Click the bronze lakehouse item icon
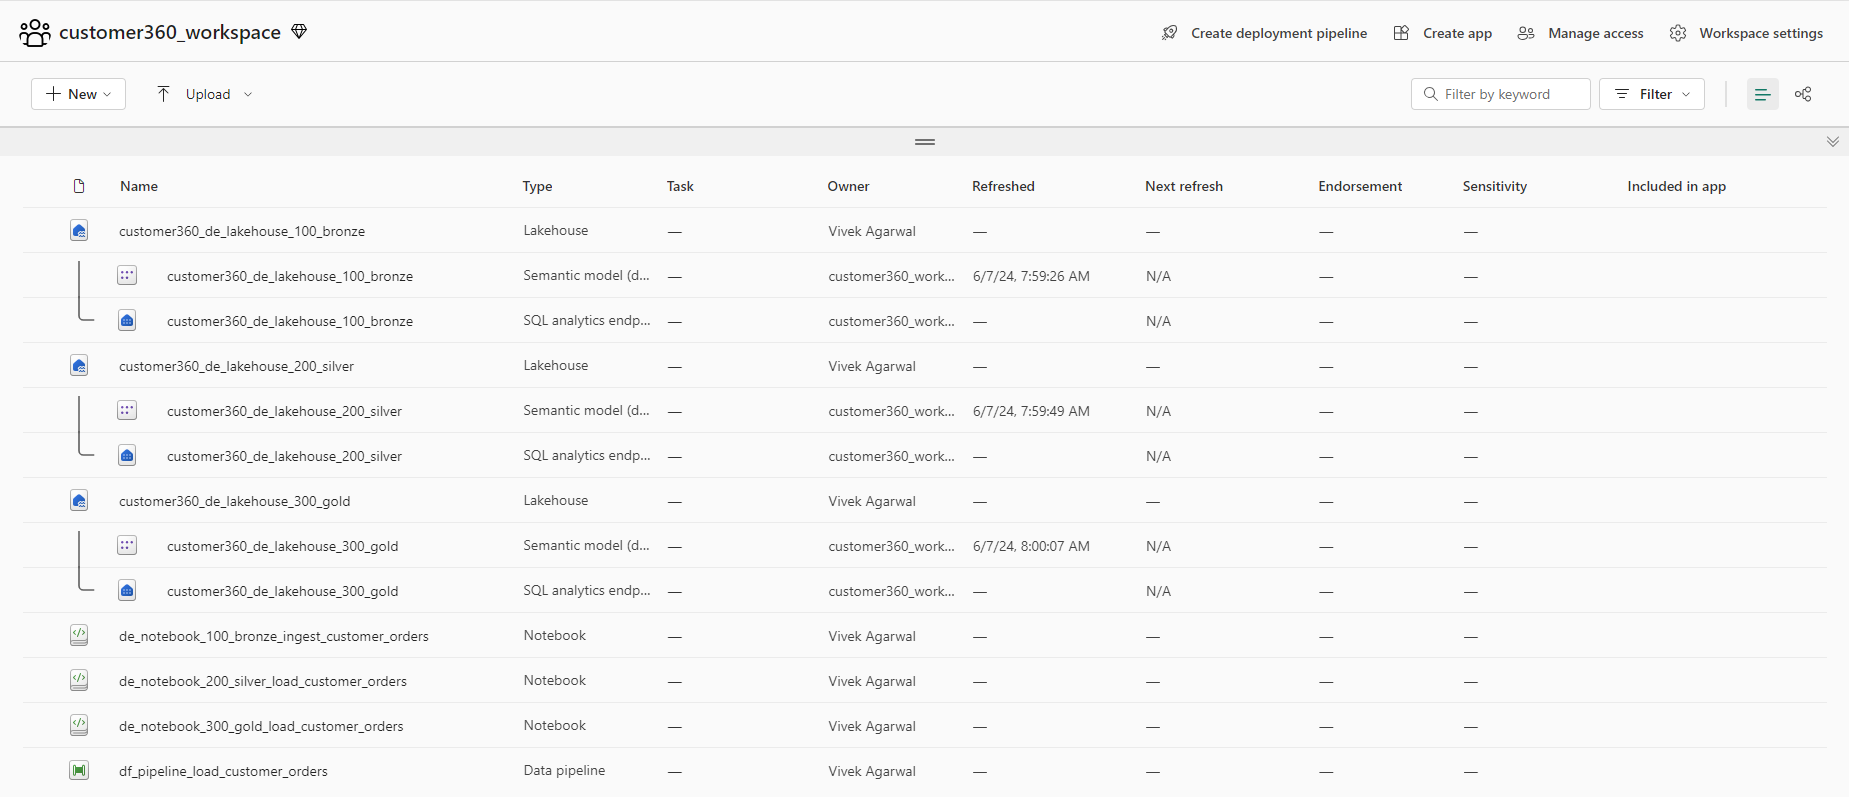This screenshot has height=797, width=1849. (x=79, y=231)
